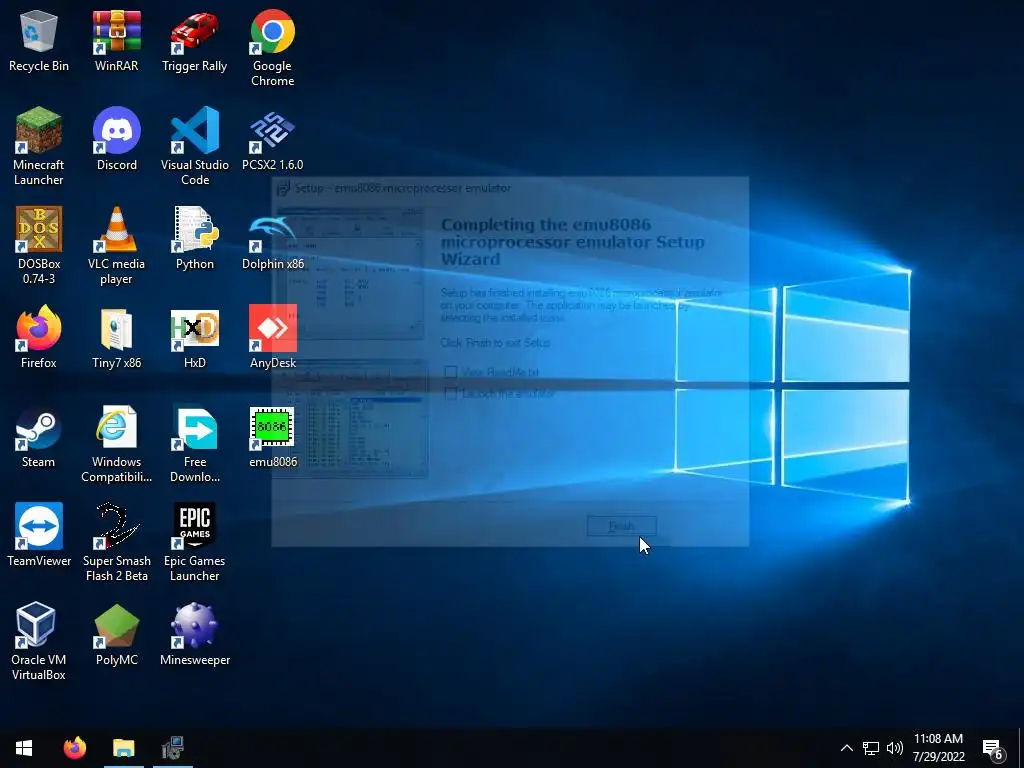1024x768 pixels.
Task: Open File Explorer from the taskbar
Action: pos(123,748)
